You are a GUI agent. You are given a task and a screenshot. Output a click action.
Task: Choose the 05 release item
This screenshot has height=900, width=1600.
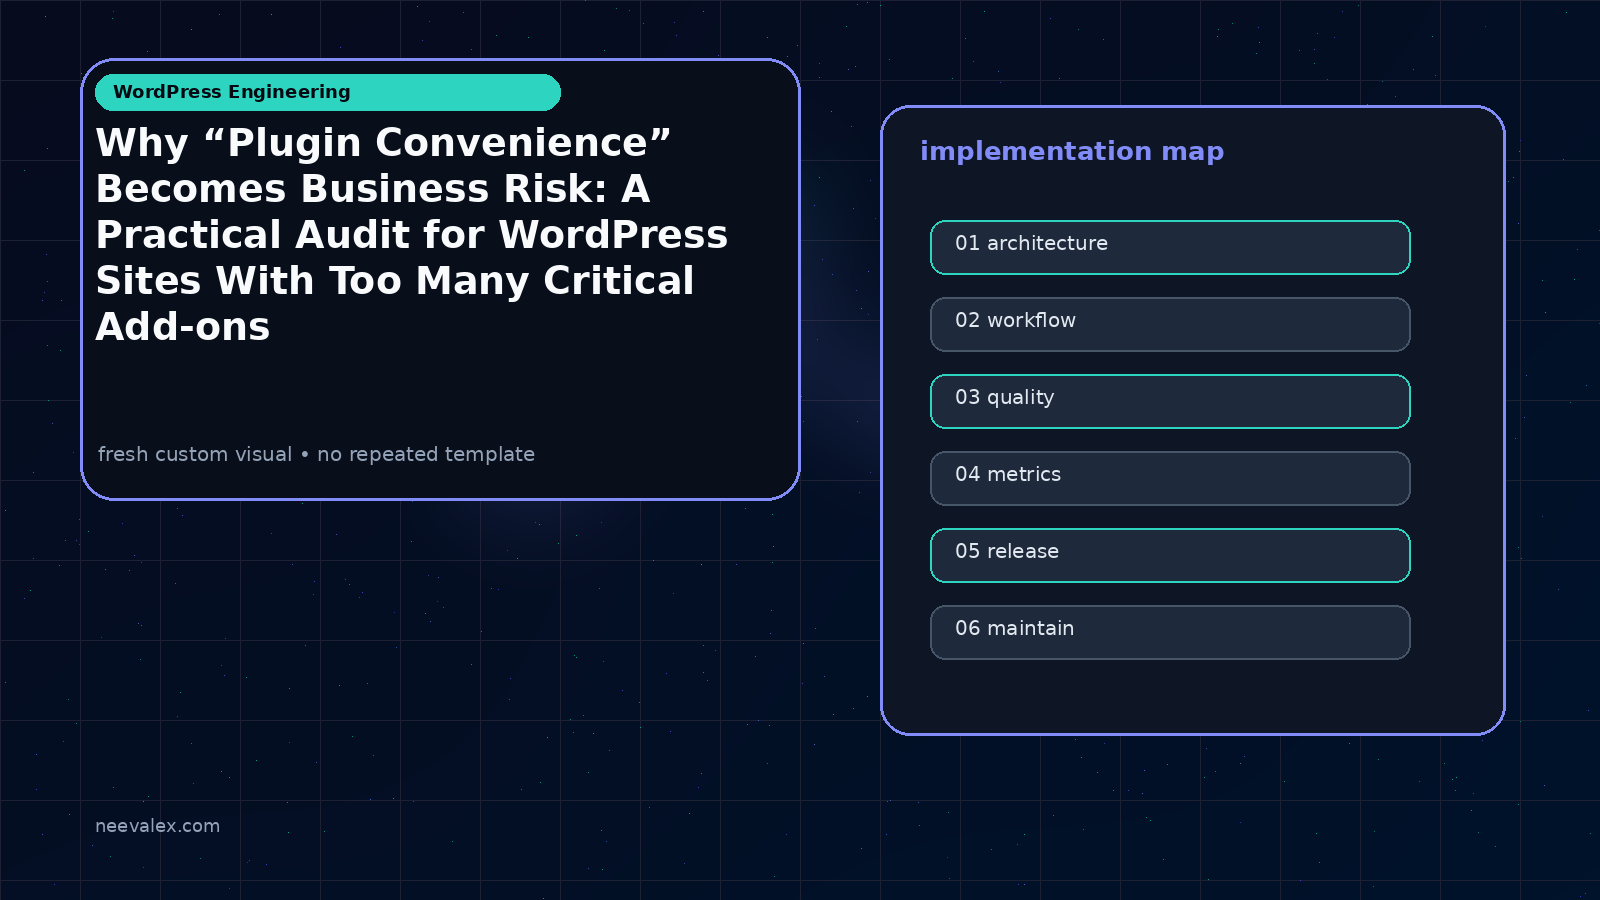[x=1170, y=555]
